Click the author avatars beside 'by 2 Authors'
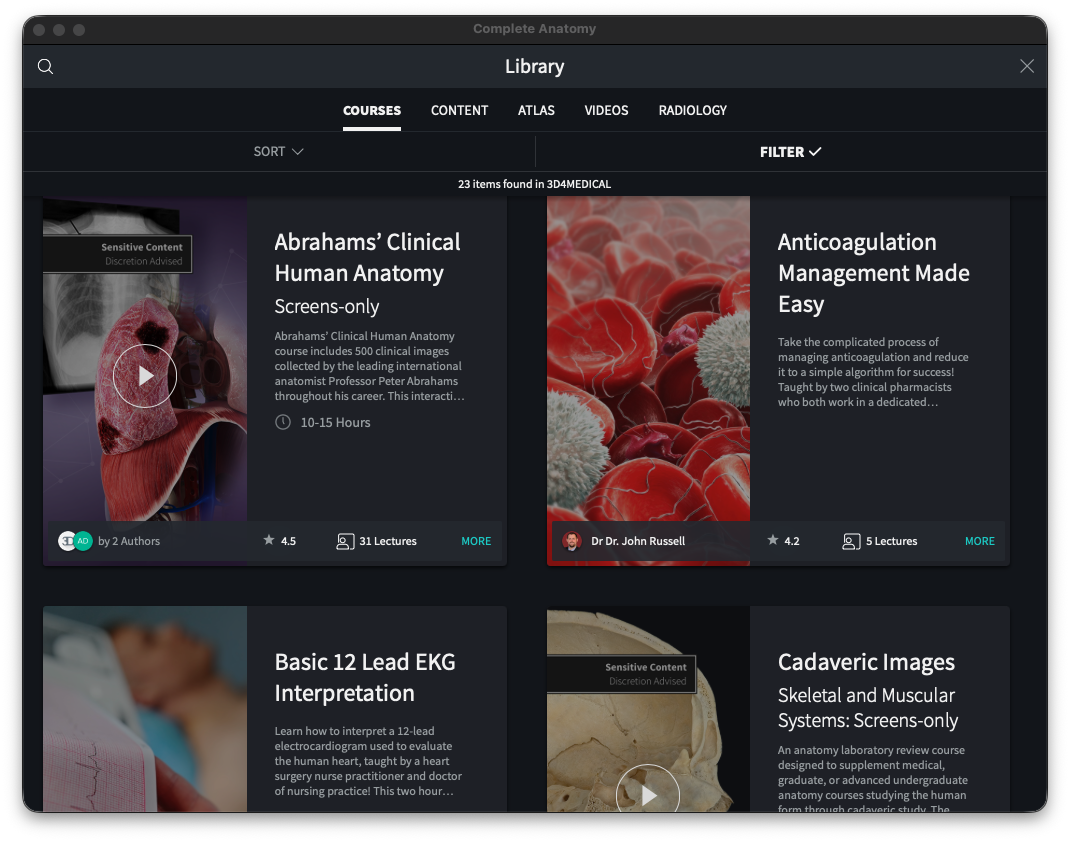This screenshot has height=842, width=1070. point(75,541)
